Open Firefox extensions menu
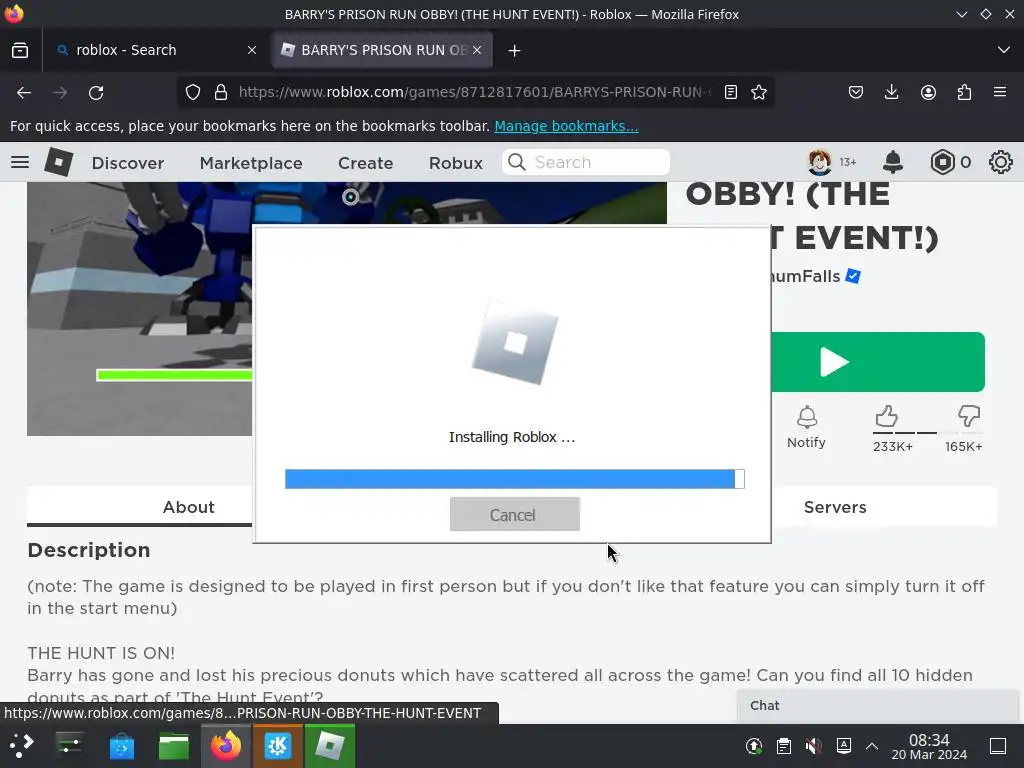Screen dimensions: 1024x768 click(x=964, y=92)
